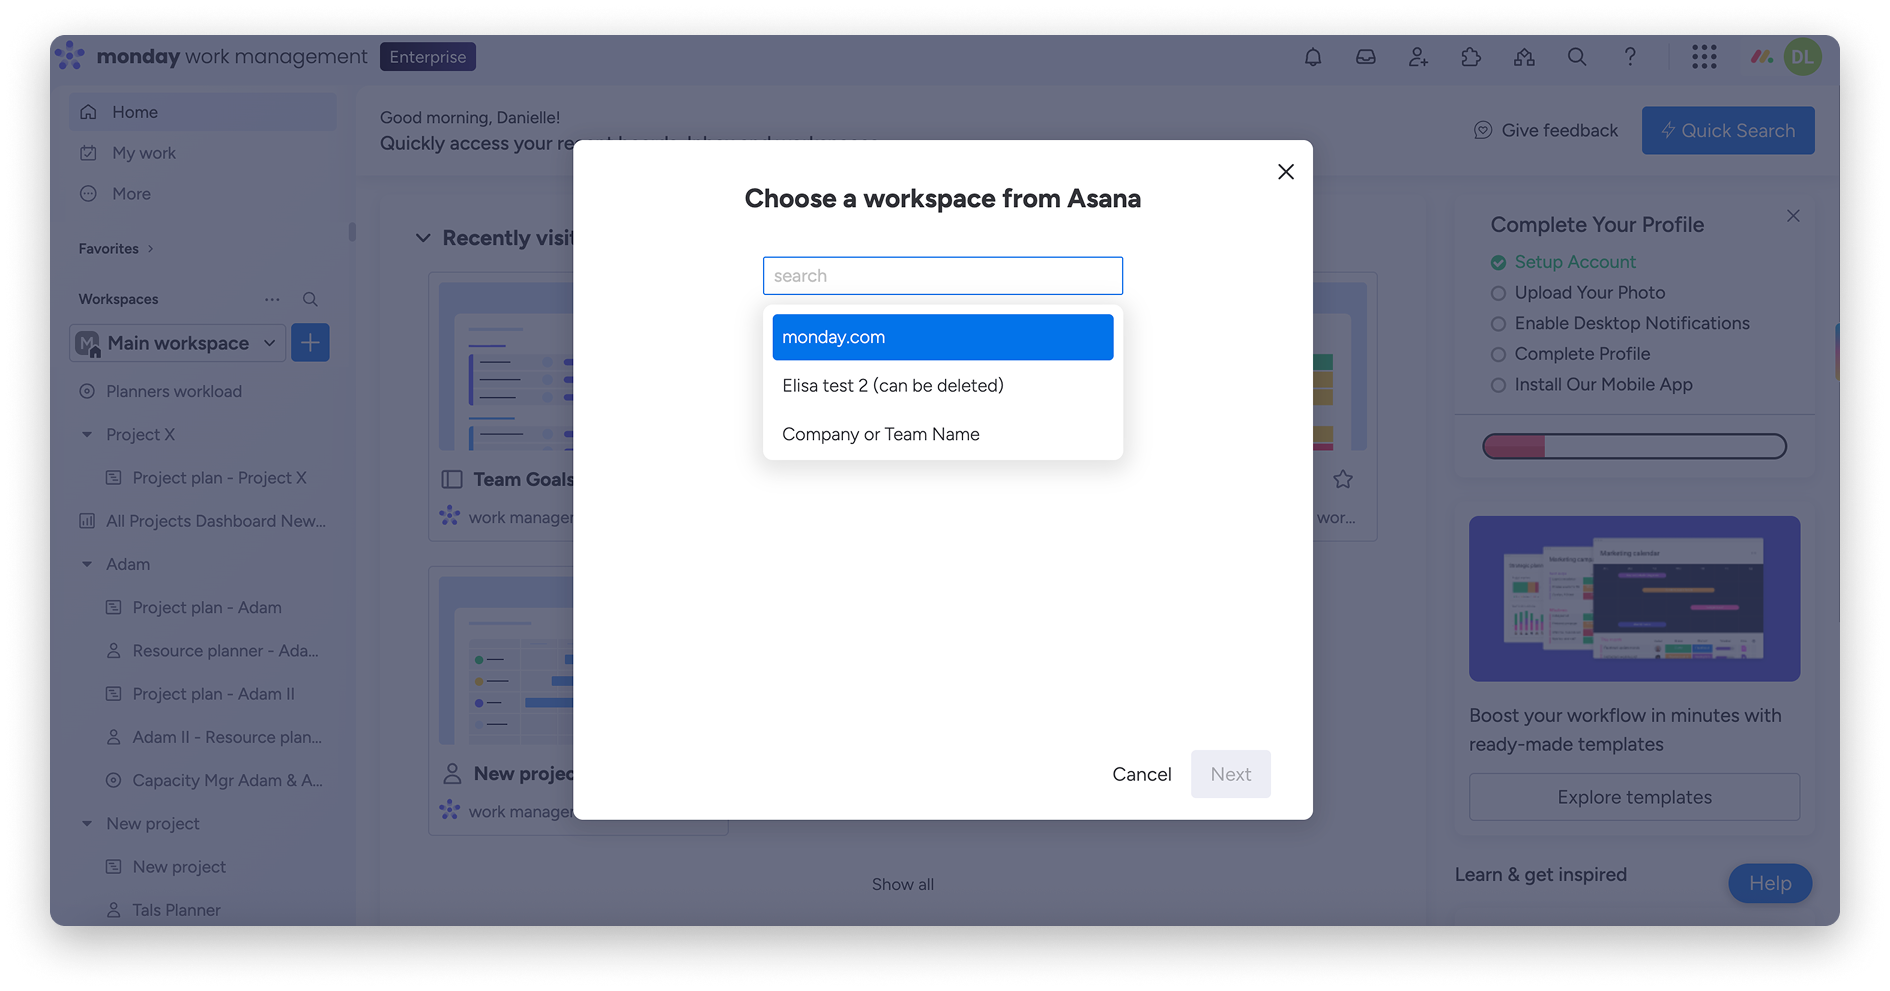The width and height of the screenshot is (1890, 991).
Task: Click the Quick Search button
Action: point(1728,131)
